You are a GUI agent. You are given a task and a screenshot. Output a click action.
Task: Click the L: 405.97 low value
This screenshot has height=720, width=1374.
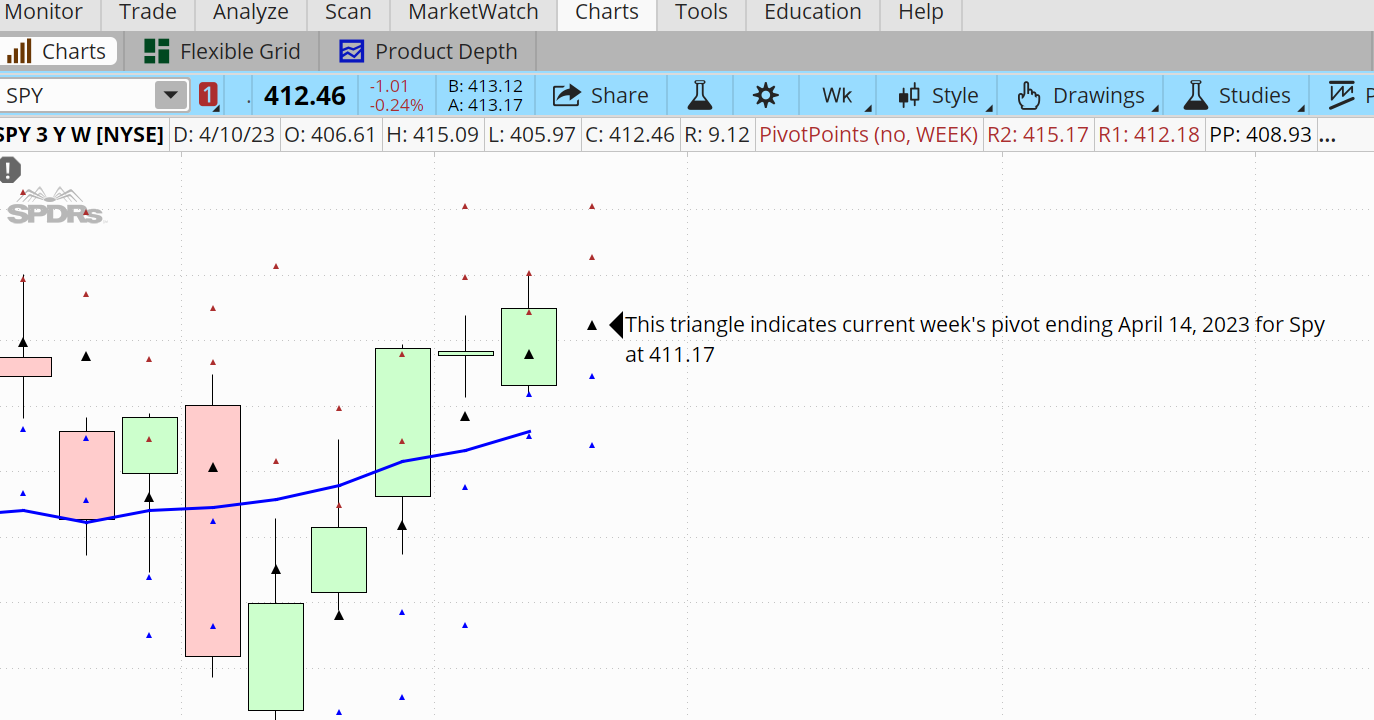point(532,134)
